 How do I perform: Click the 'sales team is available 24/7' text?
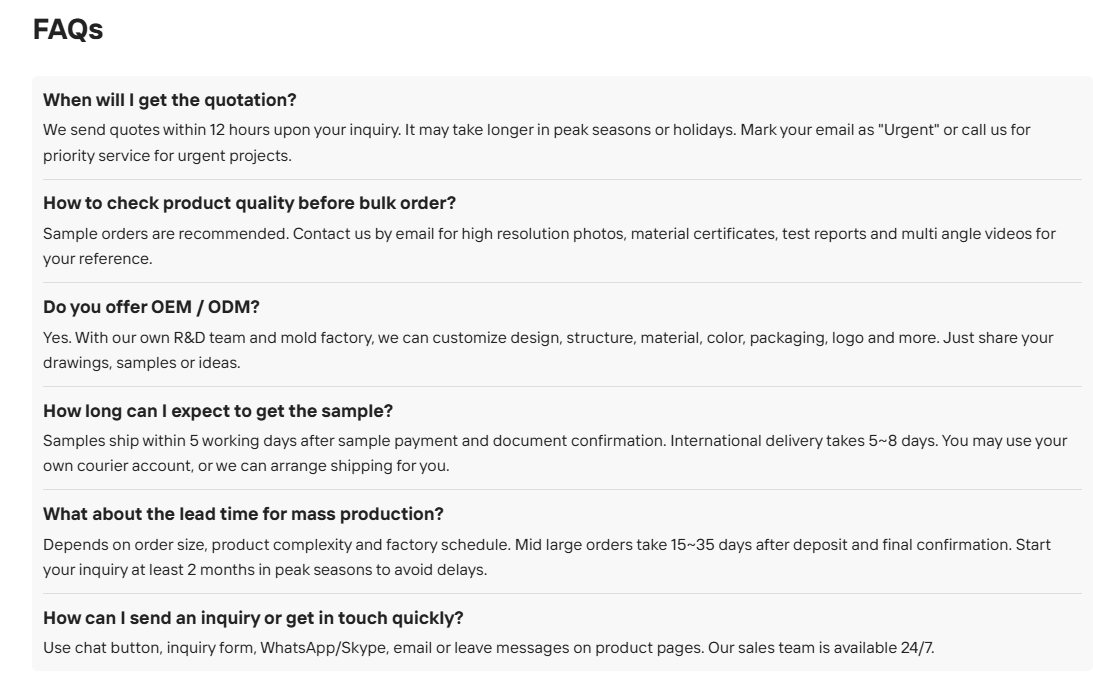coord(821,647)
